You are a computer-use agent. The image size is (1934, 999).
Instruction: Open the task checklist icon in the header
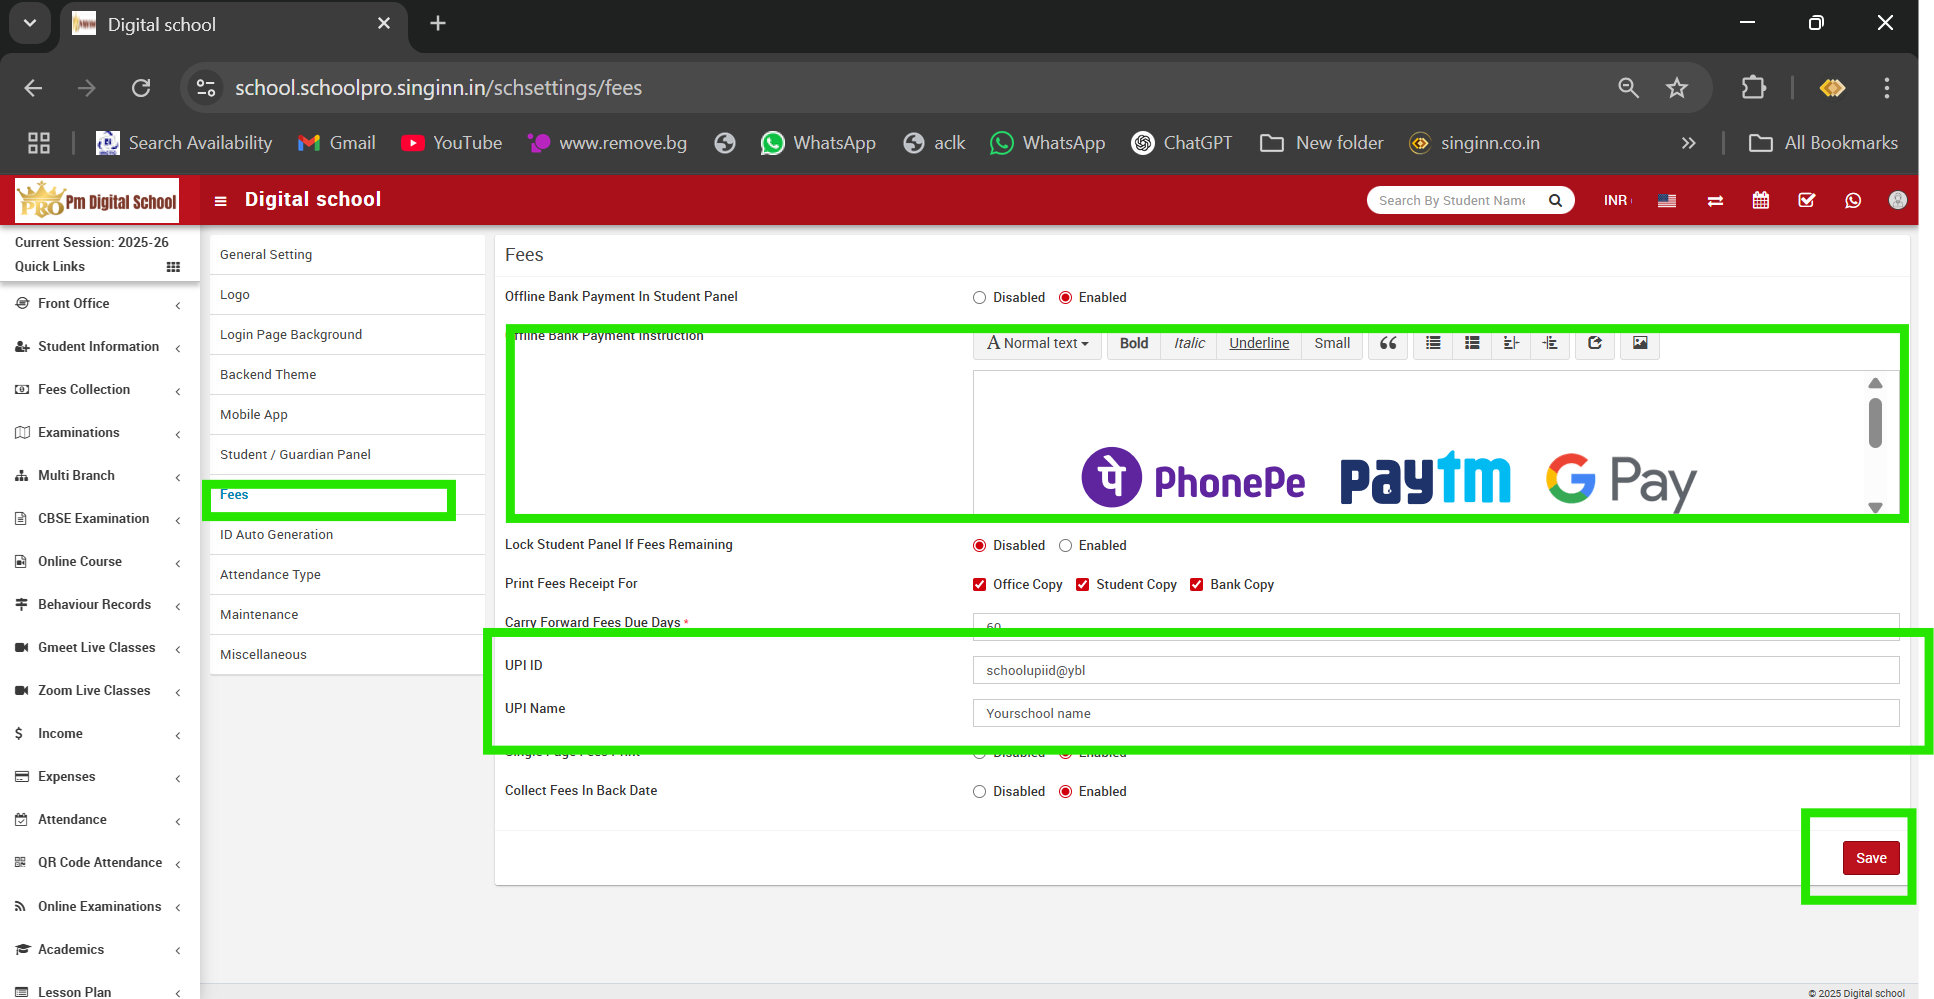1807,201
